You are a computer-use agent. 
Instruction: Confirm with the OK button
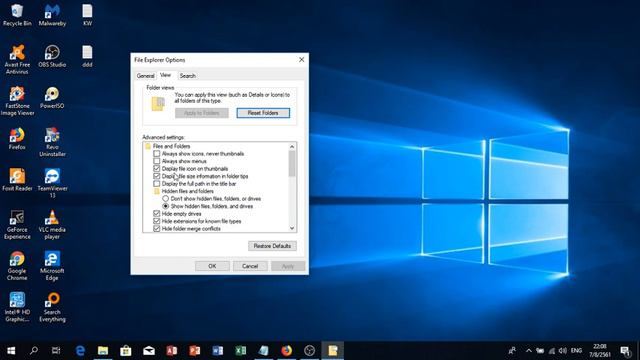[212, 266]
